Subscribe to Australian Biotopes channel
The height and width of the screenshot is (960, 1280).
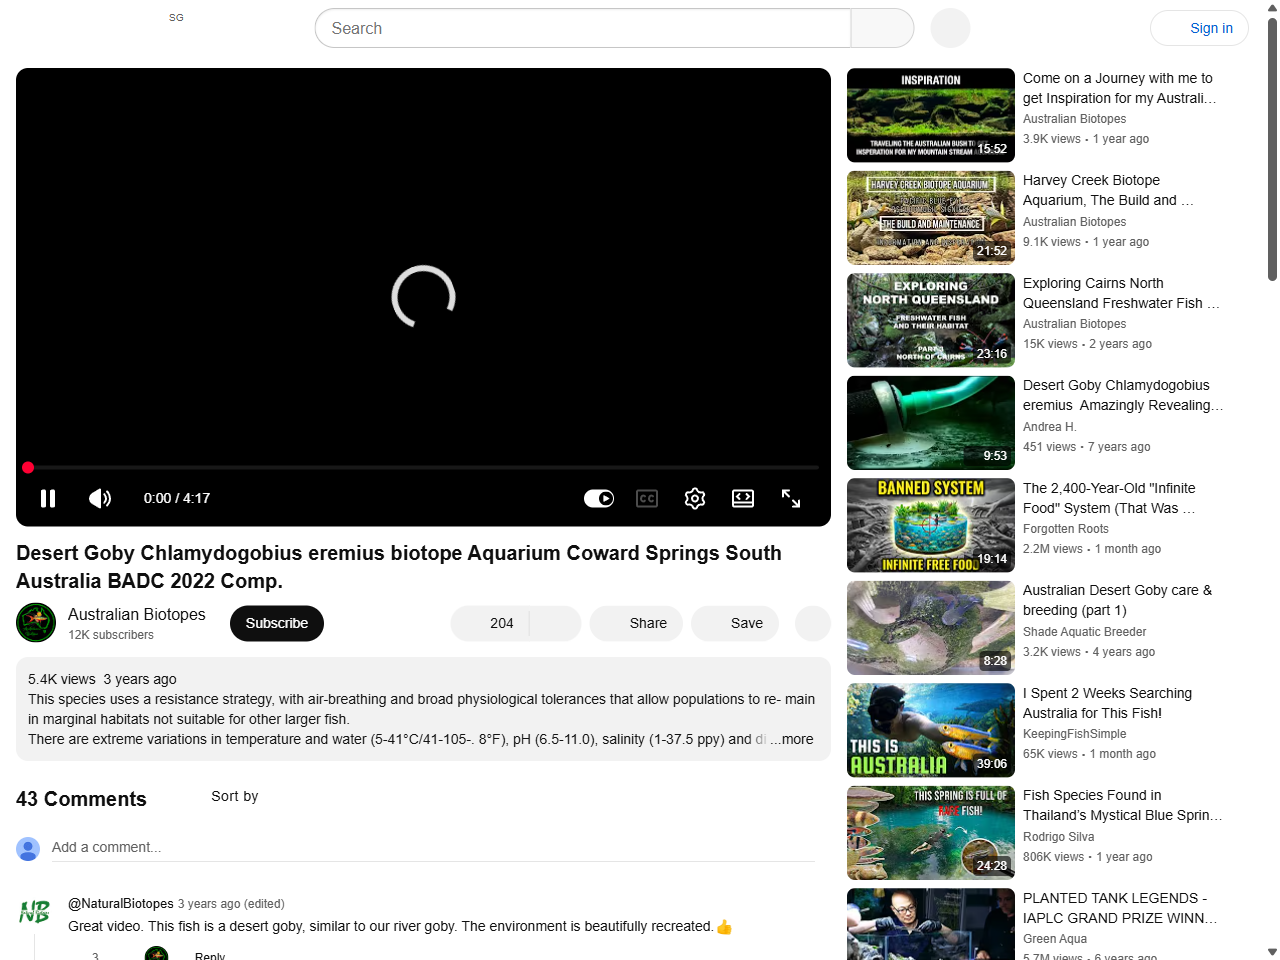pyautogui.click(x=277, y=623)
